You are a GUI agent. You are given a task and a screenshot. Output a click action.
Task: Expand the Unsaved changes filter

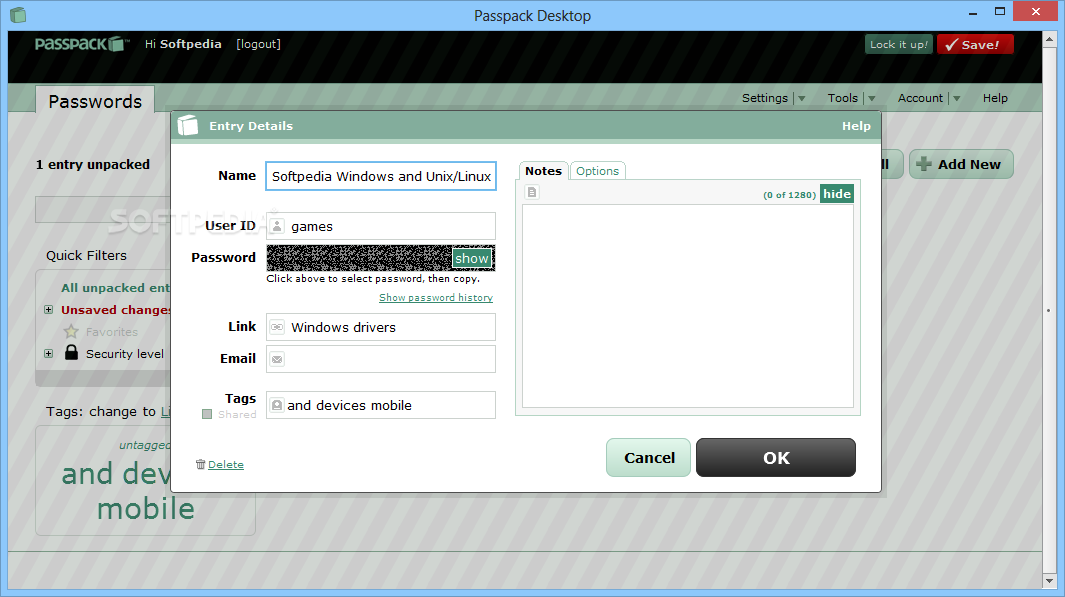click(48, 310)
